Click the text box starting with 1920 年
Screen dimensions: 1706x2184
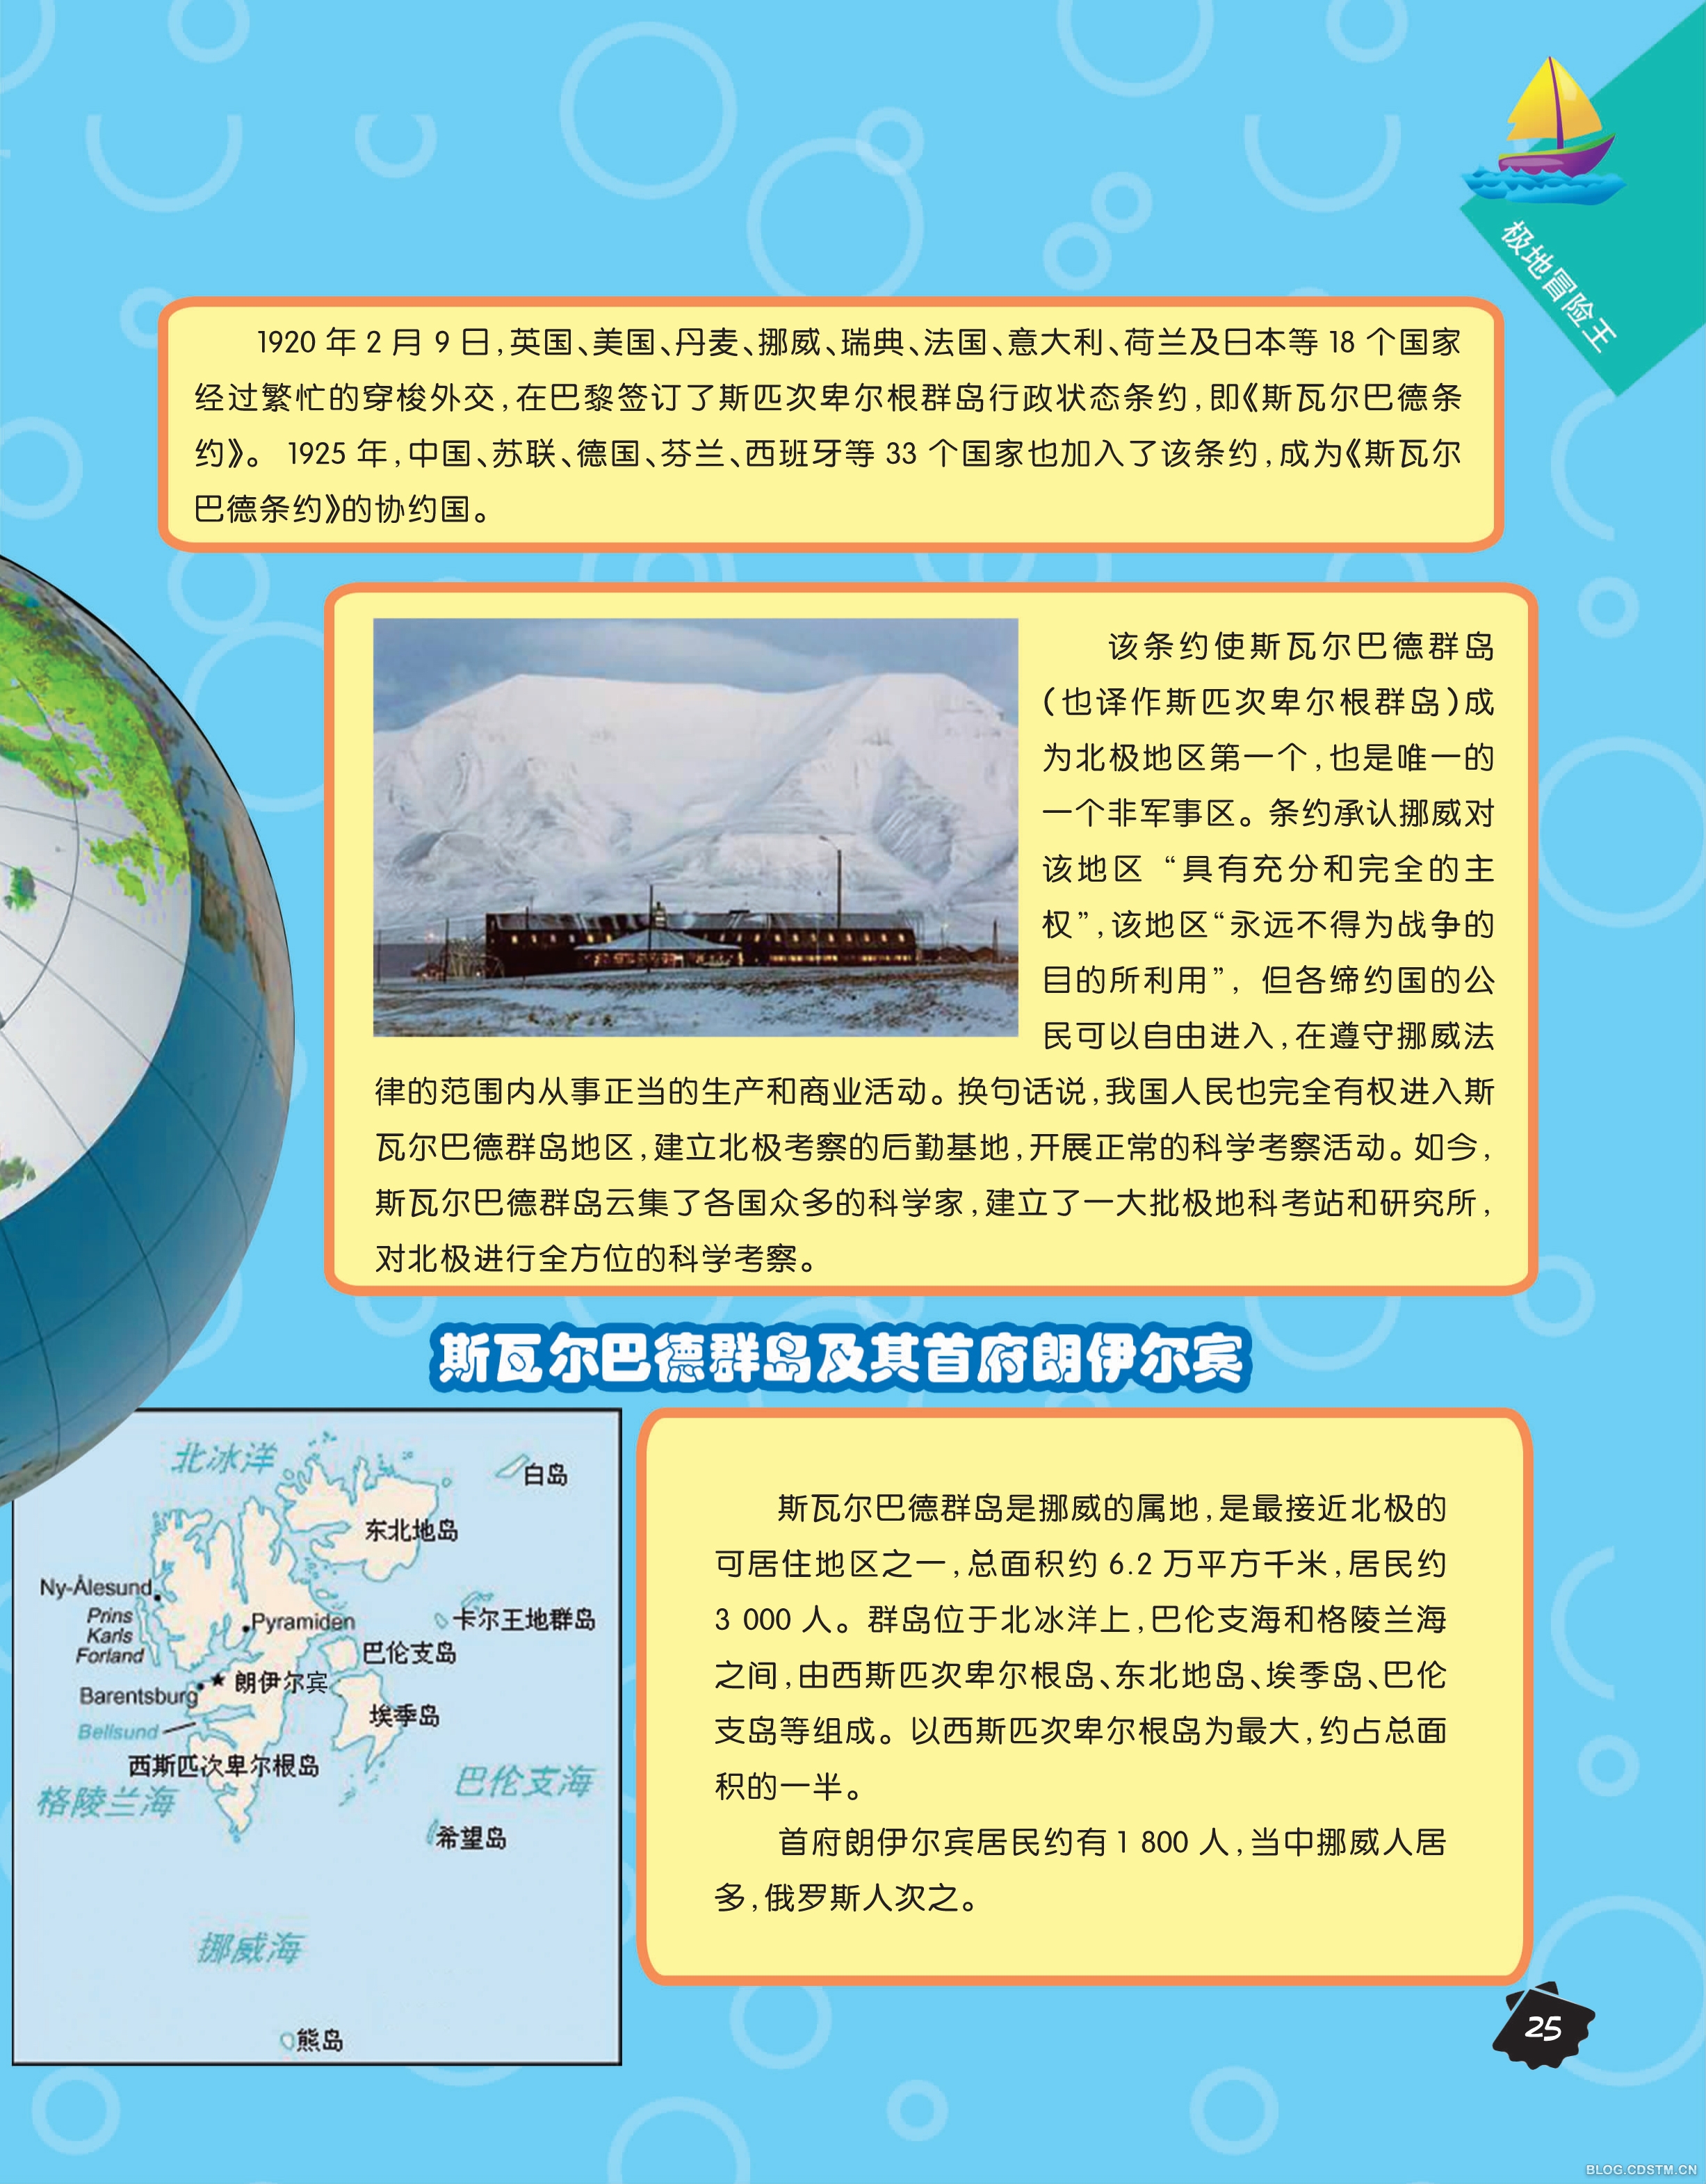pos(830,425)
